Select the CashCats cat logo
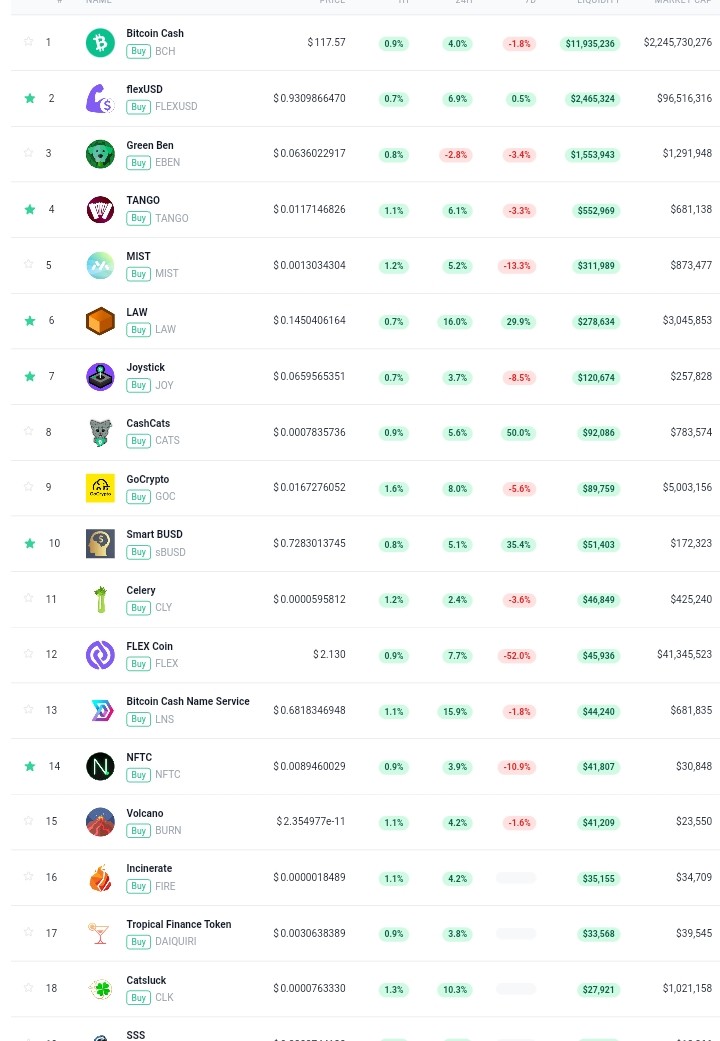This screenshot has height=1041, width=720. coord(100,433)
